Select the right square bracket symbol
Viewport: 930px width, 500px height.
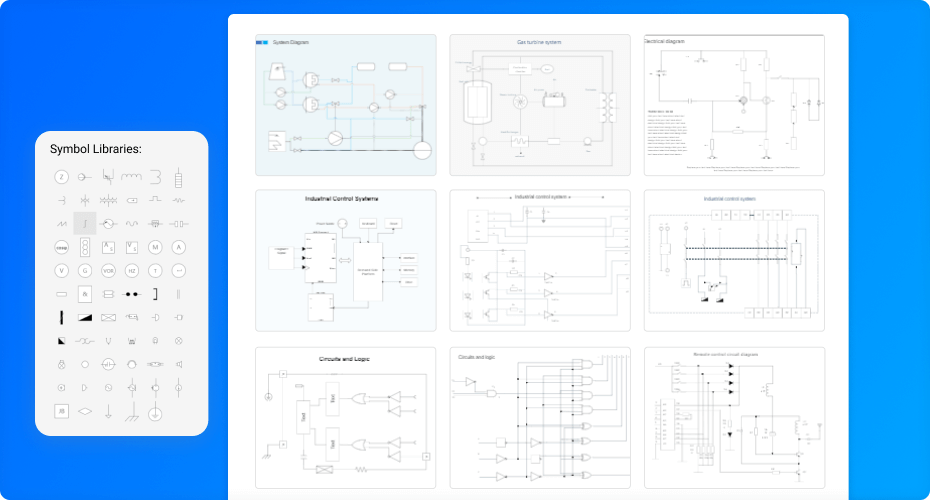(155, 294)
